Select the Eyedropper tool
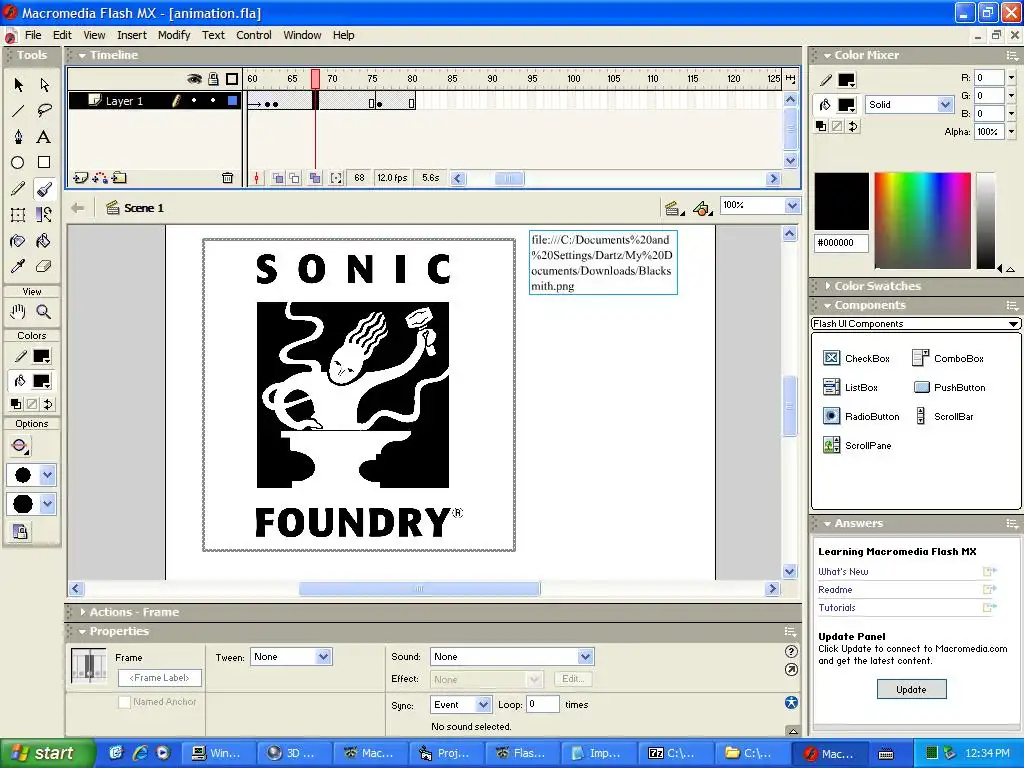 [18, 266]
